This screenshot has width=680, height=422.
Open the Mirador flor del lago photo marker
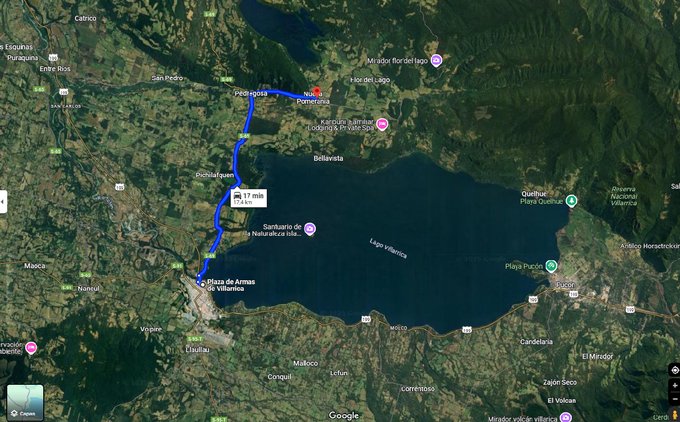point(436,61)
